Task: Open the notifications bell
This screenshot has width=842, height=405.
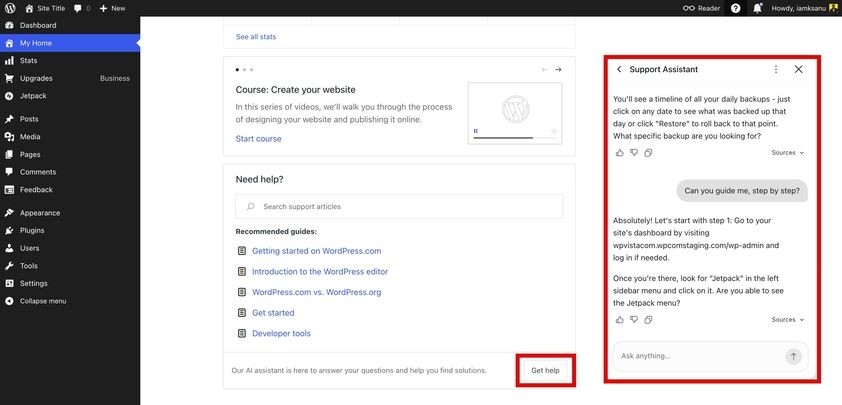Action: (757, 8)
